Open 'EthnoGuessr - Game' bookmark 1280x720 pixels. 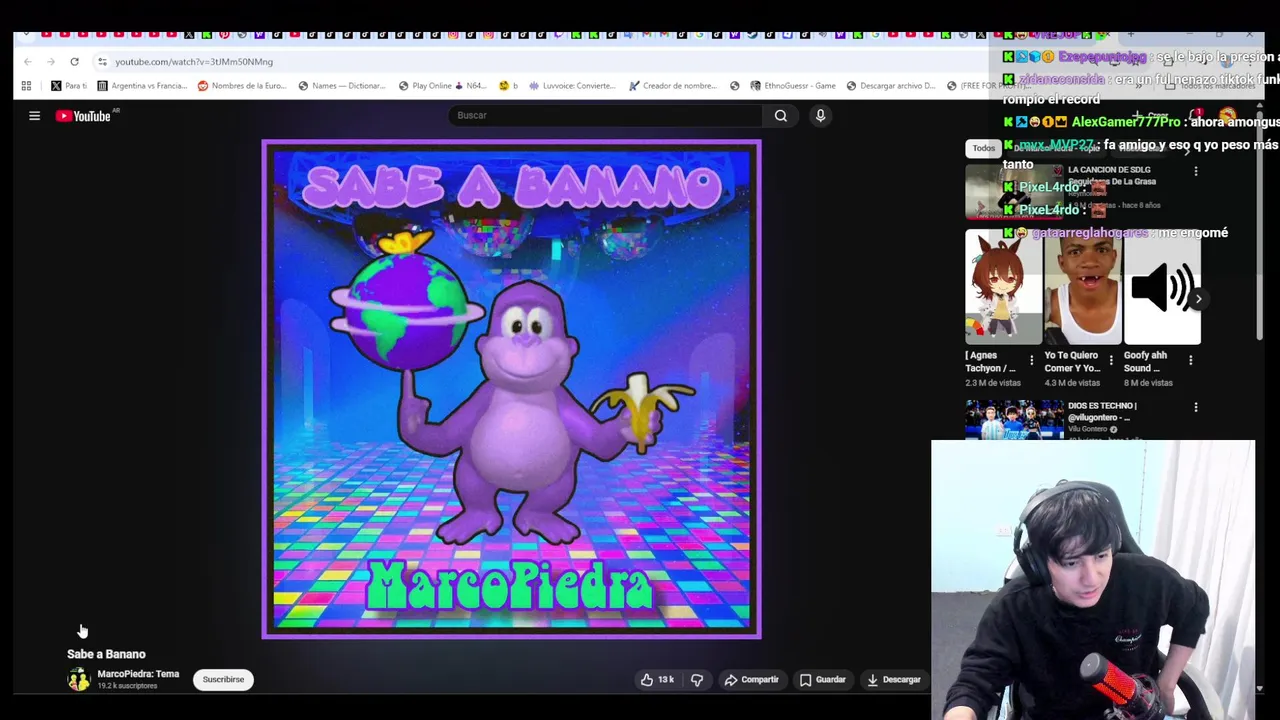tap(793, 86)
